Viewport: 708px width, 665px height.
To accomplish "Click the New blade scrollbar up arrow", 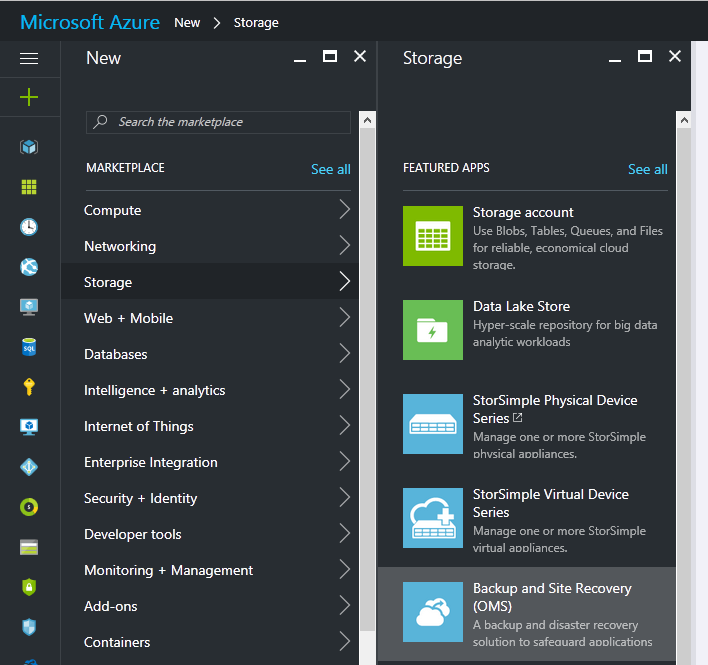I will click(368, 120).
